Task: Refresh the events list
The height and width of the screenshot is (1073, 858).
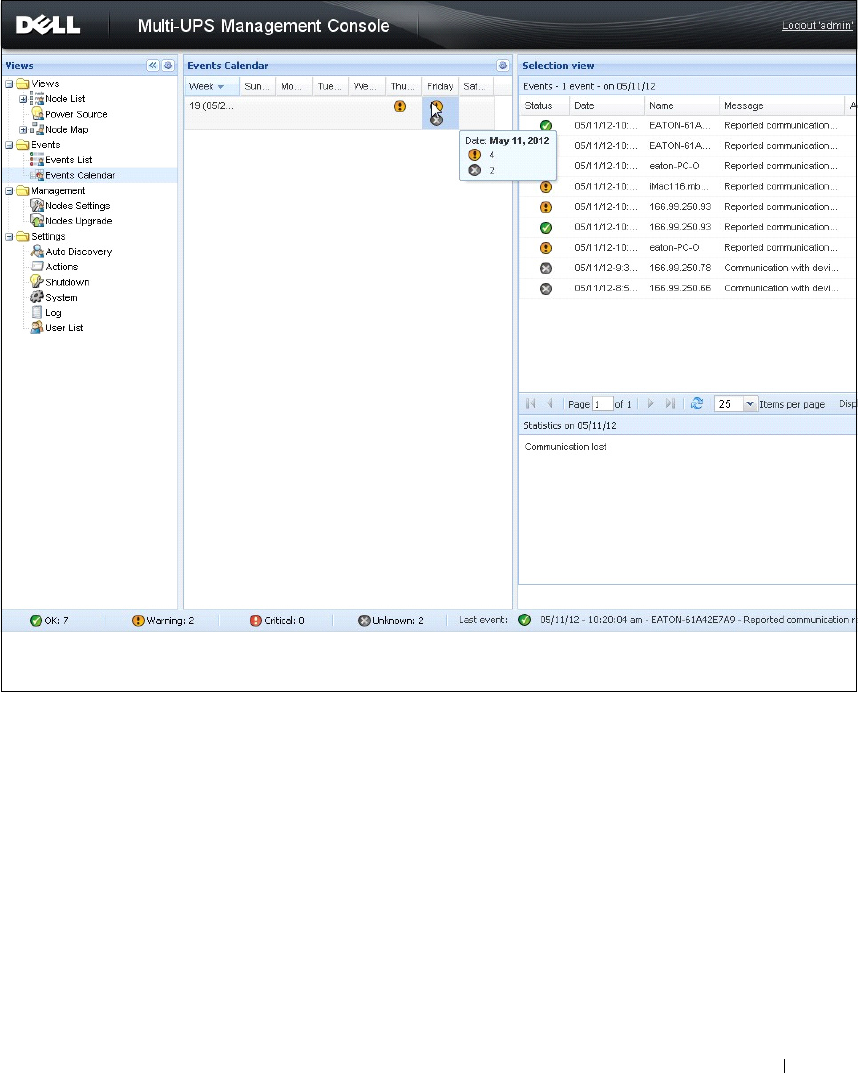Action: (x=697, y=404)
